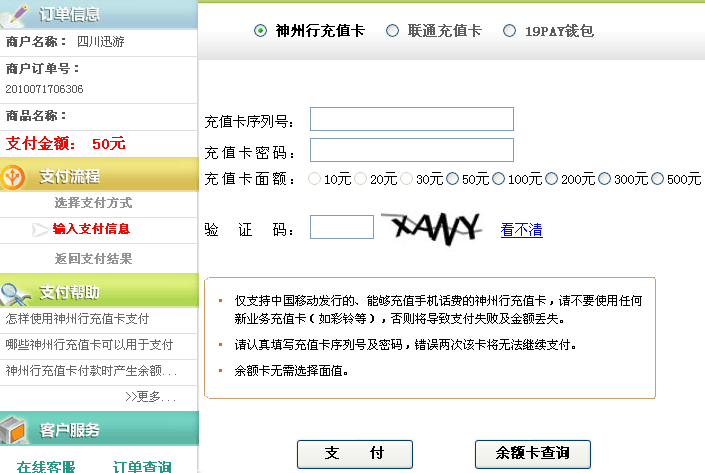Image resolution: width=705 pixels, height=473 pixels.
Task: Expand more help topics via 更多
Action: (x=150, y=396)
